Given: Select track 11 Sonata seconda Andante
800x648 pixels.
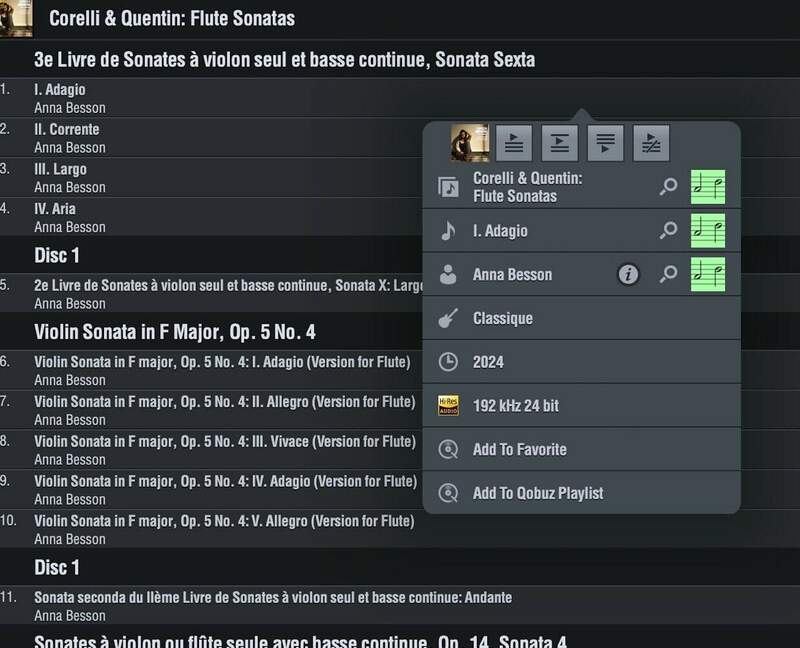Looking at the screenshot, I should tap(272, 598).
